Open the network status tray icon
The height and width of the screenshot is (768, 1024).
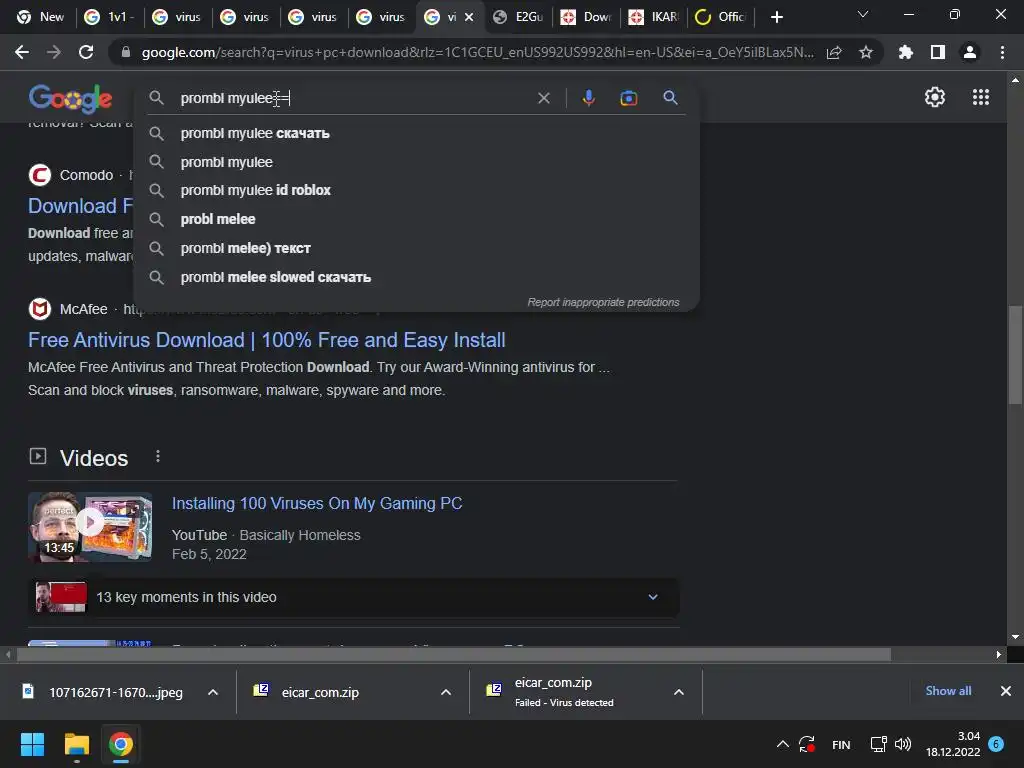878,744
